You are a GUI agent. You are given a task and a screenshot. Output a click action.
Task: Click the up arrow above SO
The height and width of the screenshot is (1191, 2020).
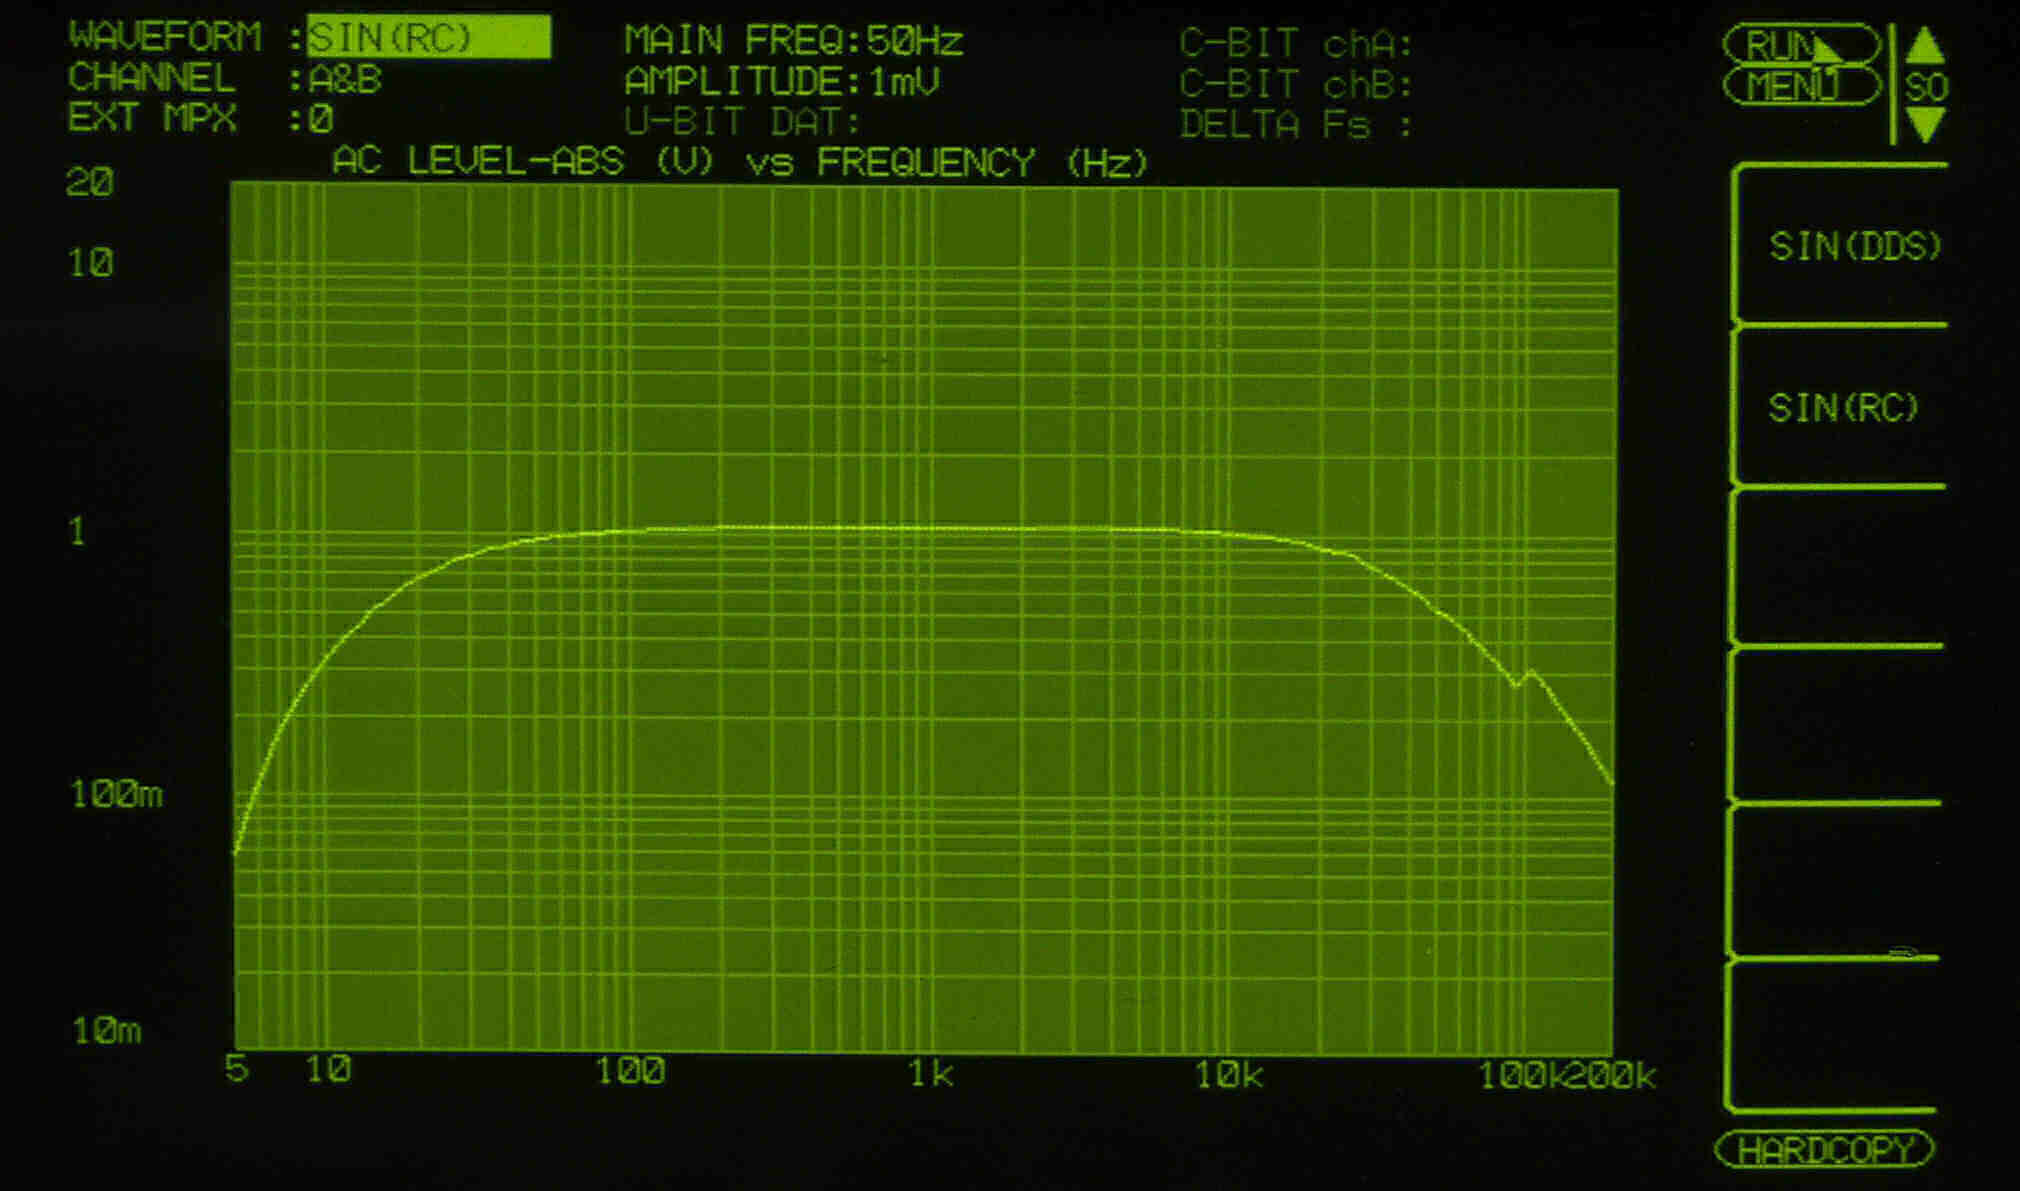click(x=1925, y=46)
